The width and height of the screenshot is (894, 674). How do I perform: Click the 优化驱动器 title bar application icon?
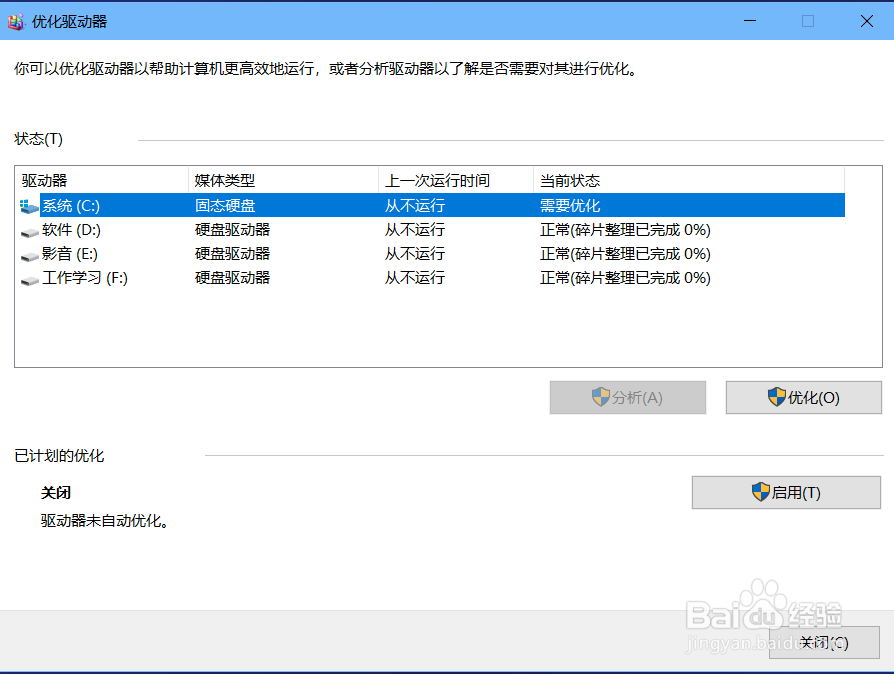pos(15,20)
